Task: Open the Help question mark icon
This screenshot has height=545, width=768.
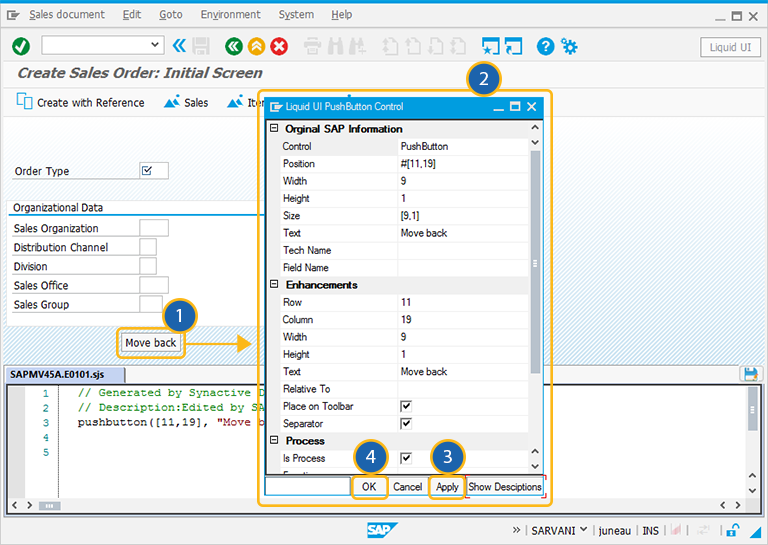Action: tap(545, 47)
